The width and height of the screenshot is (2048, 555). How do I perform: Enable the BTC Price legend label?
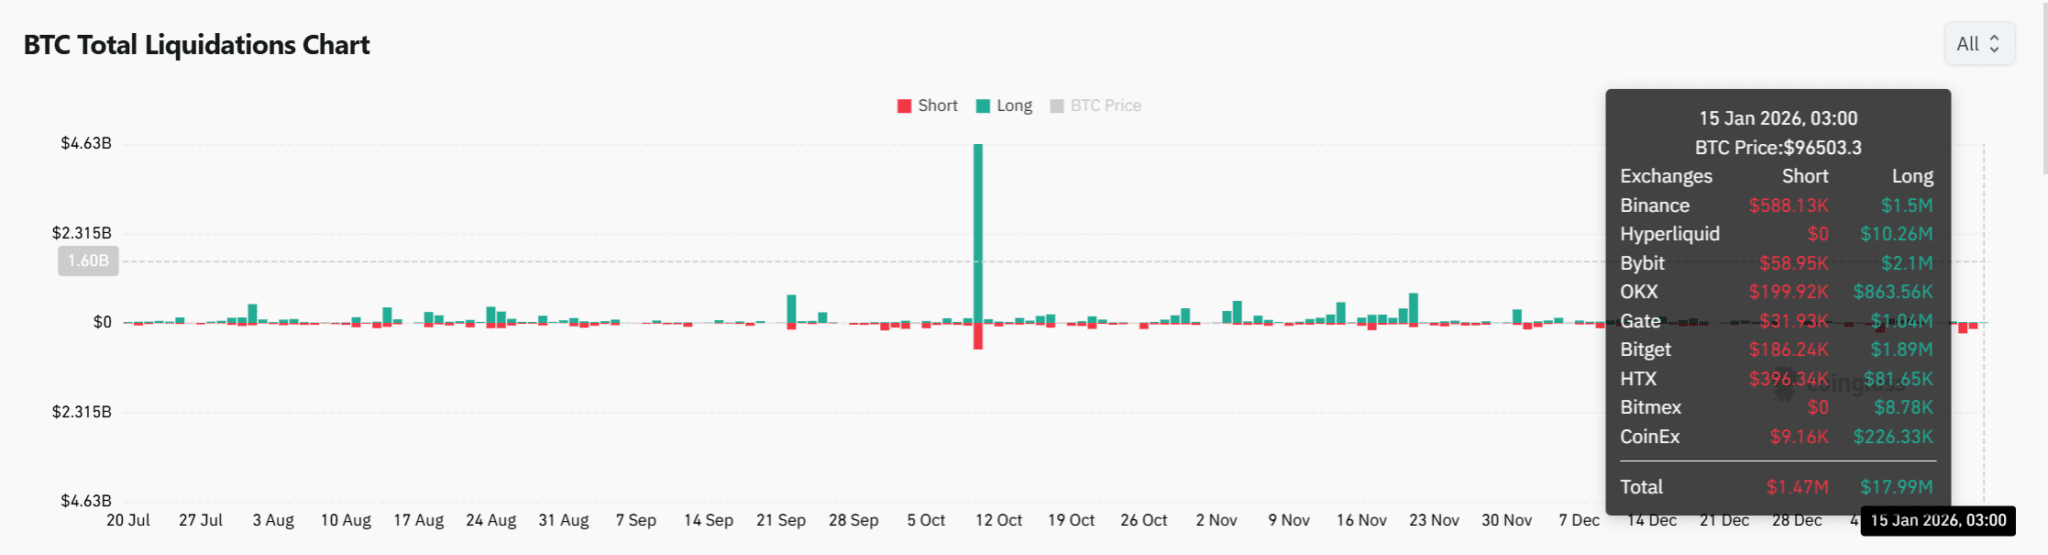click(1105, 106)
